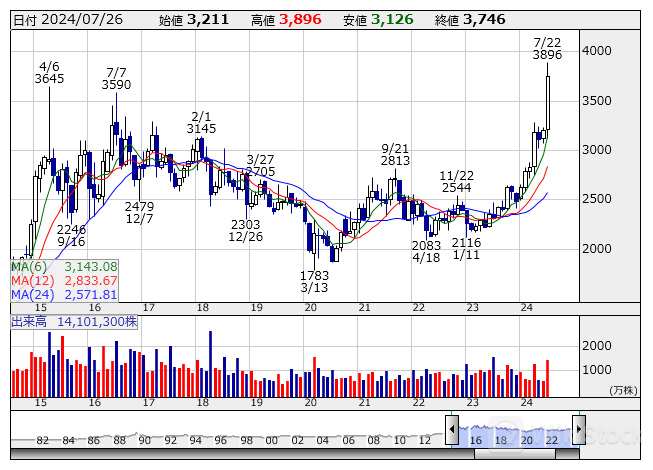
Task: Select the MA(24) legend entry
Action: (65, 294)
